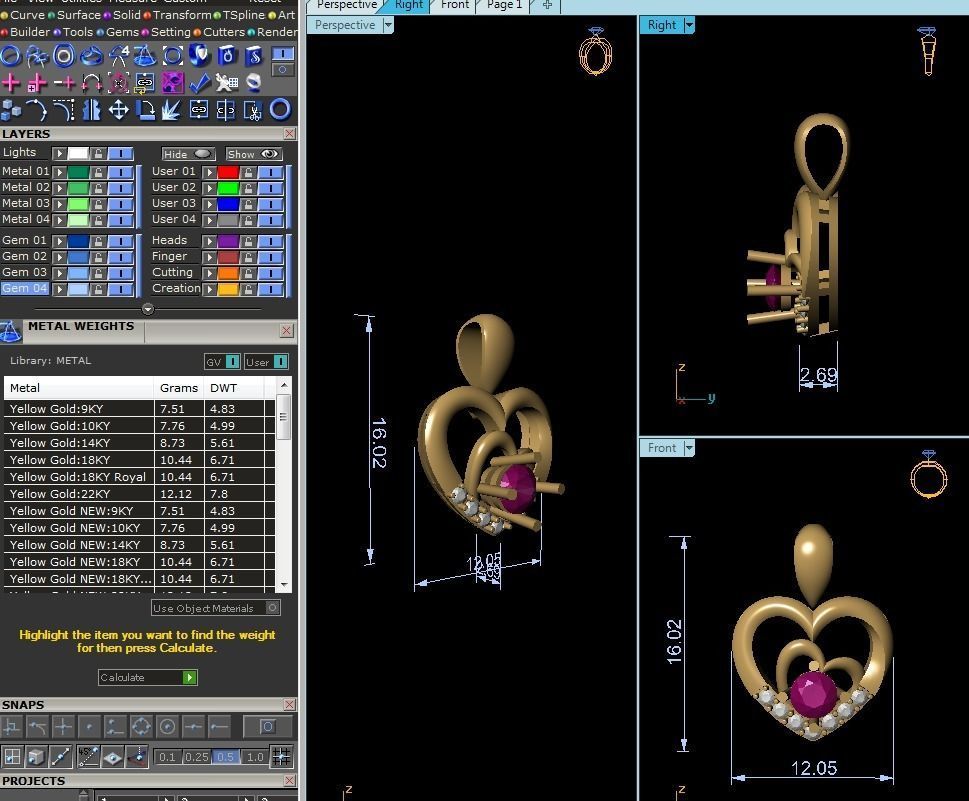Select the mirror split profile tool
Screen dimensions: 969x801
[91, 110]
